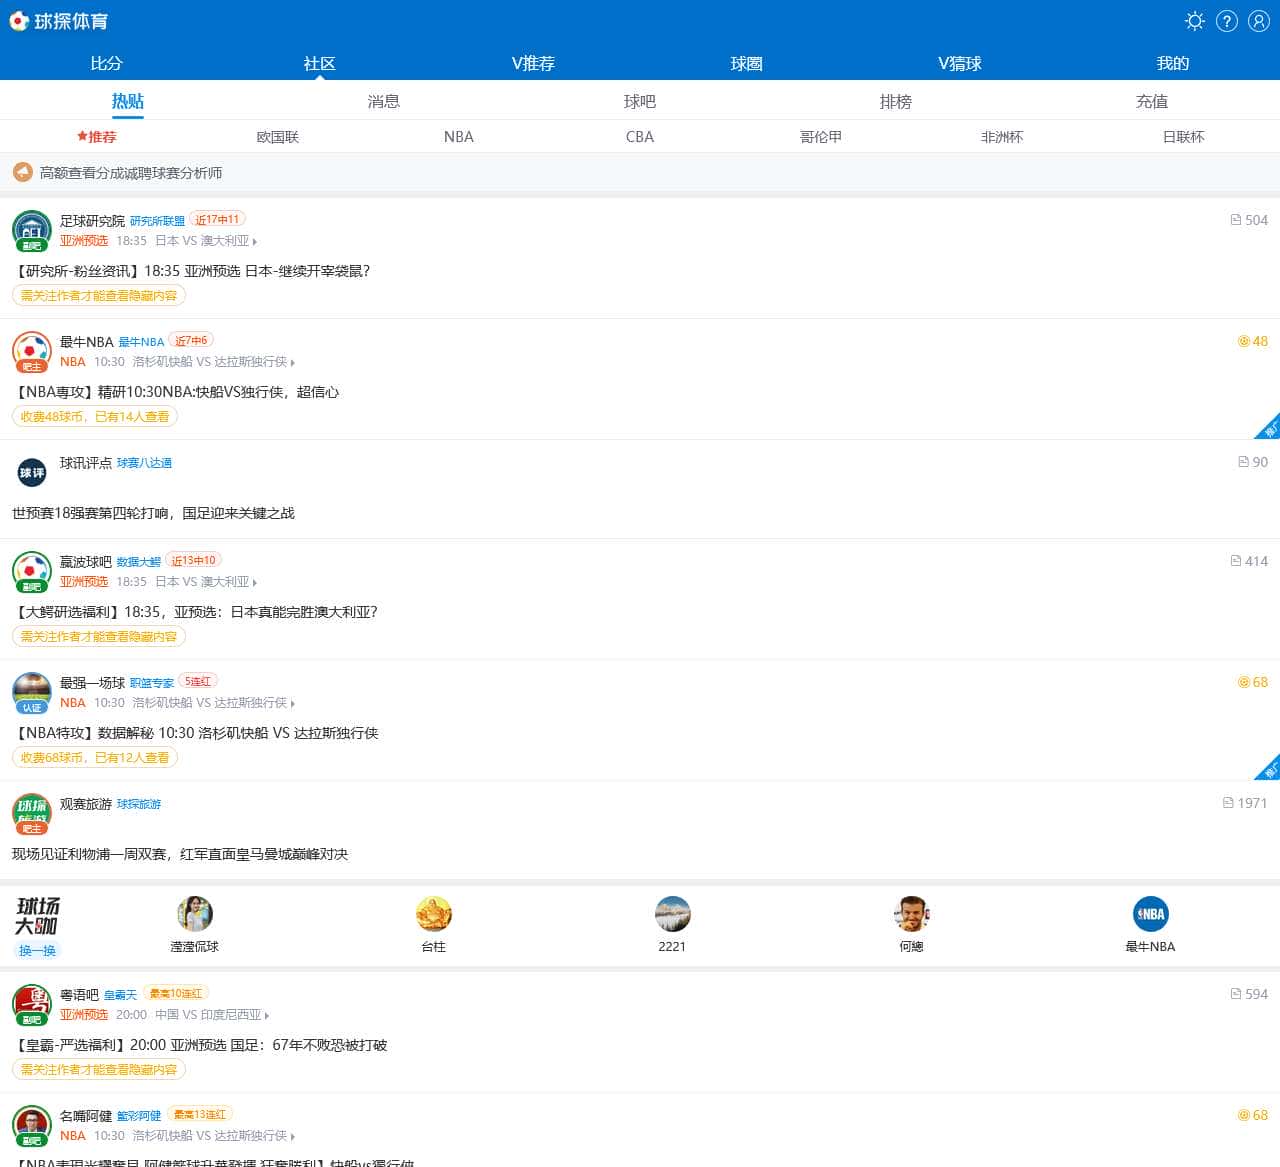The width and height of the screenshot is (1280, 1167).
Task: Filter posts by NBA category
Action: (x=459, y=137)
